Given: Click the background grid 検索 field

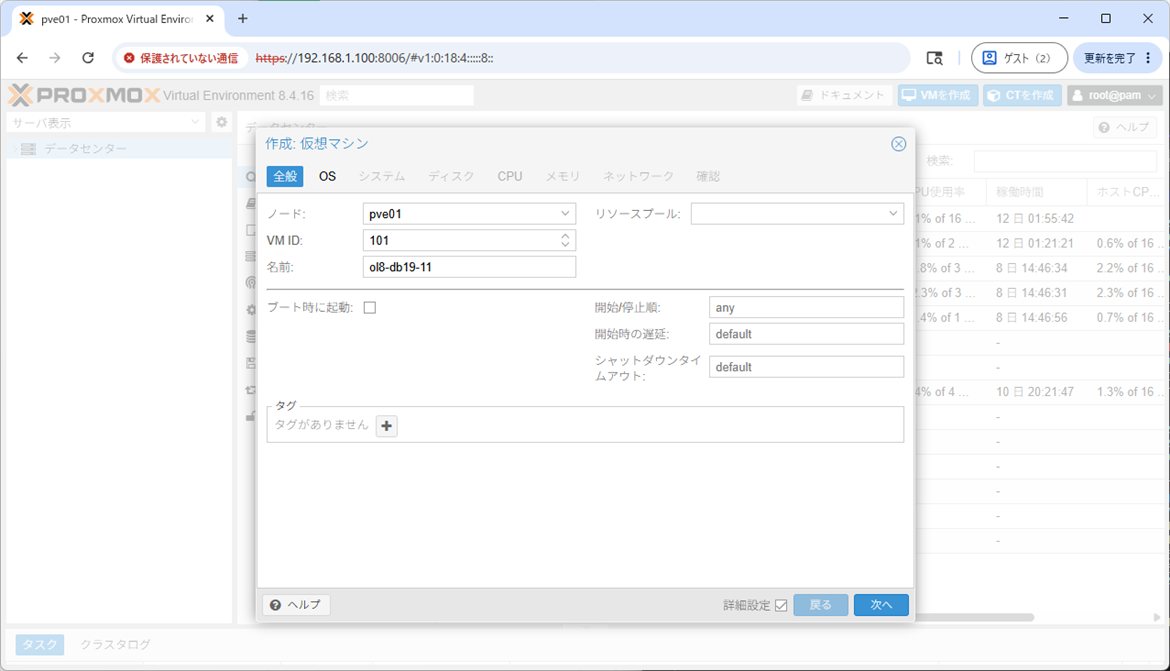Looking at the screenshot, I should tap(1065, 160).
